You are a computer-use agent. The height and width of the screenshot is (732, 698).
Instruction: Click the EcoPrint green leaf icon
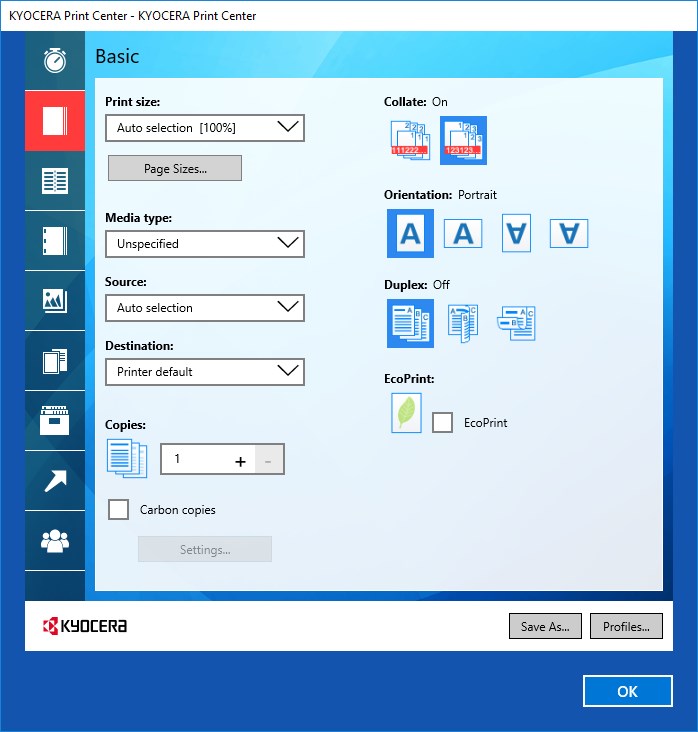[x=406, y=413]
